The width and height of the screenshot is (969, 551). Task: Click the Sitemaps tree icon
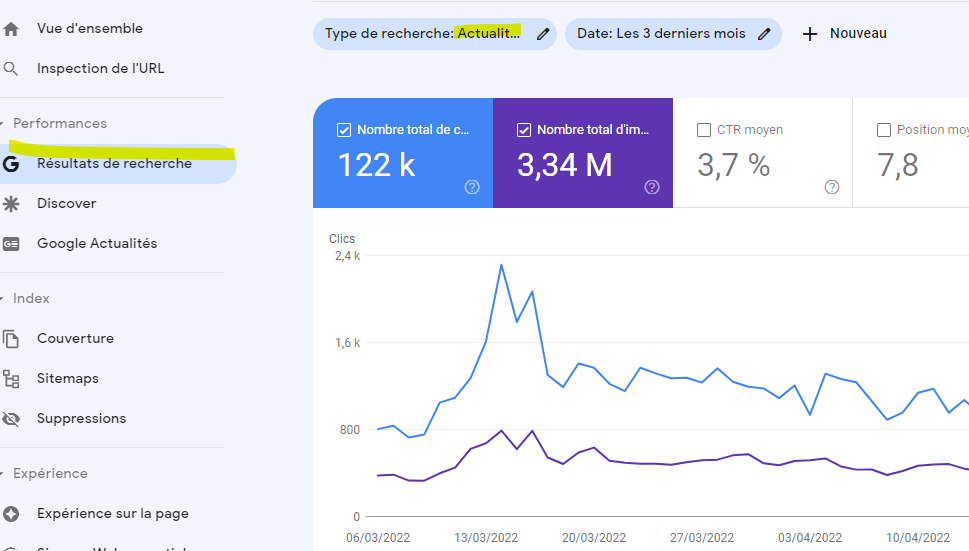tap(11, 379)
